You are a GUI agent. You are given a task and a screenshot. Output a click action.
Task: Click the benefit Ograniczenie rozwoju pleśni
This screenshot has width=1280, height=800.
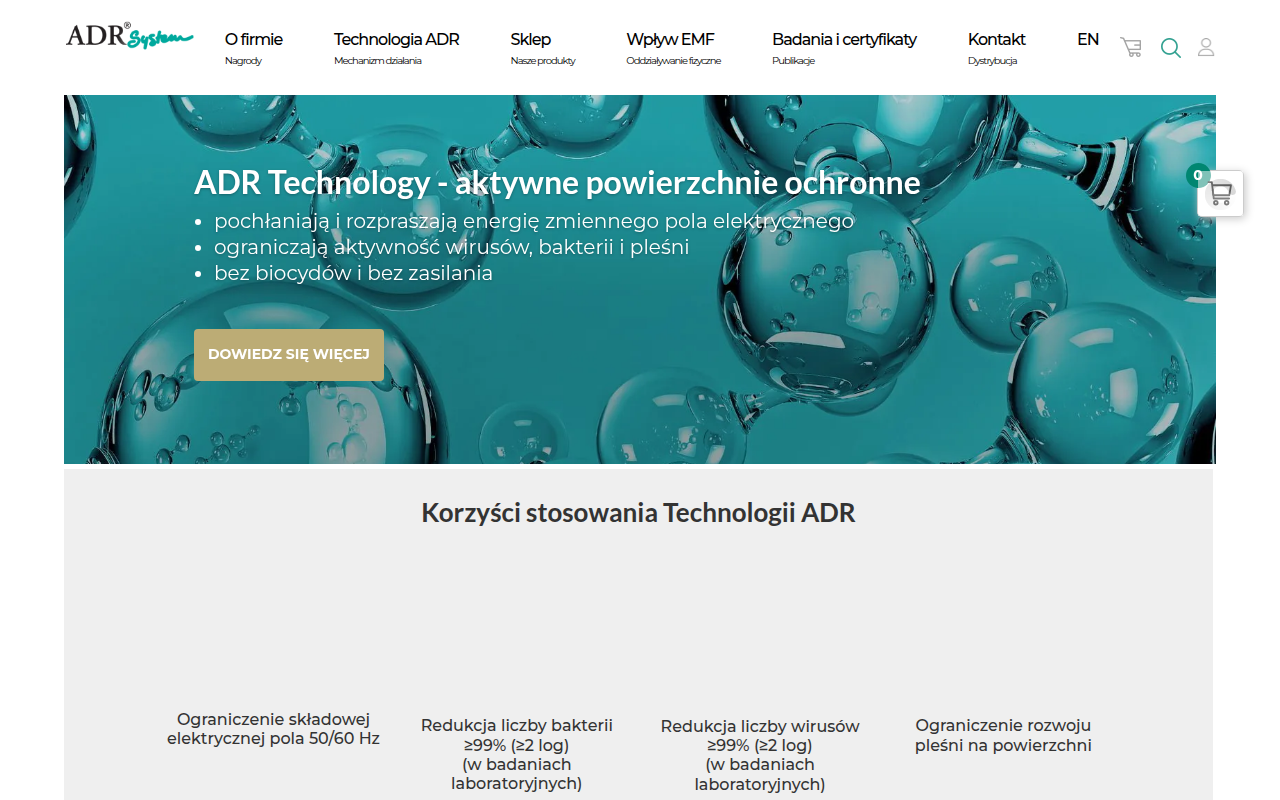click(x=1003, y=735)
